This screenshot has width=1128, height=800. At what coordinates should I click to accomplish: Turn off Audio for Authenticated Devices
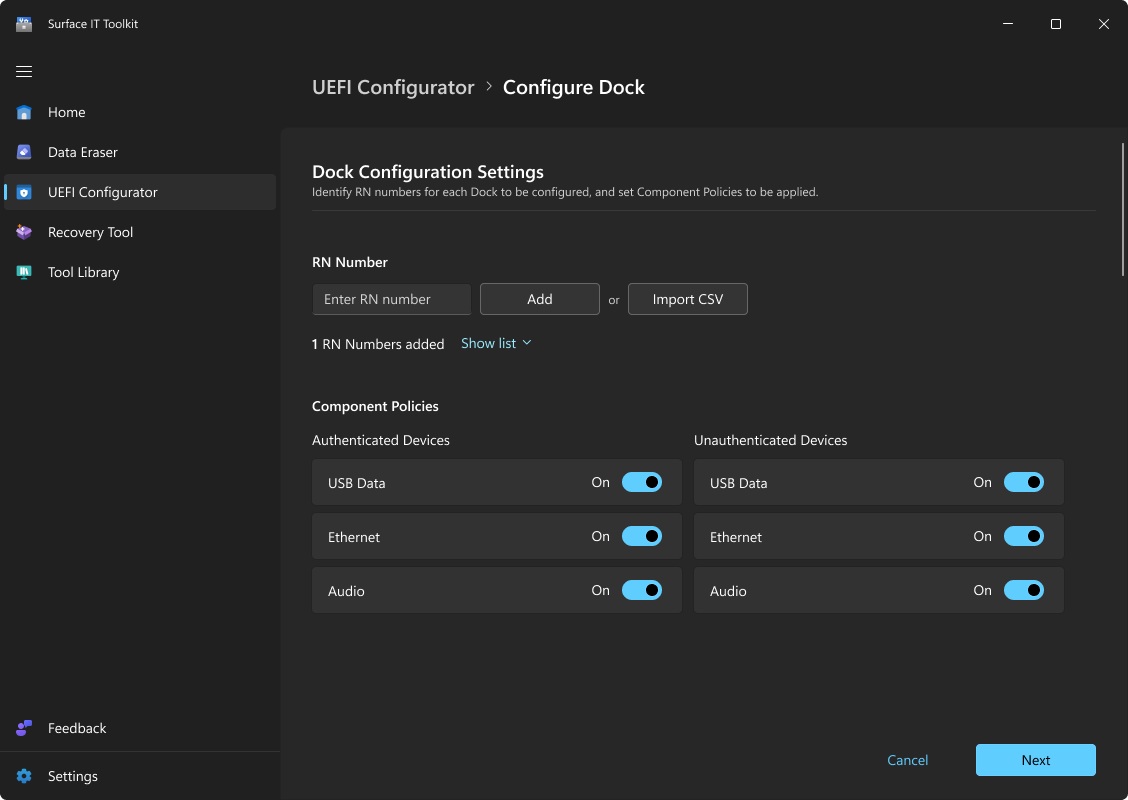tap(642, 590)
